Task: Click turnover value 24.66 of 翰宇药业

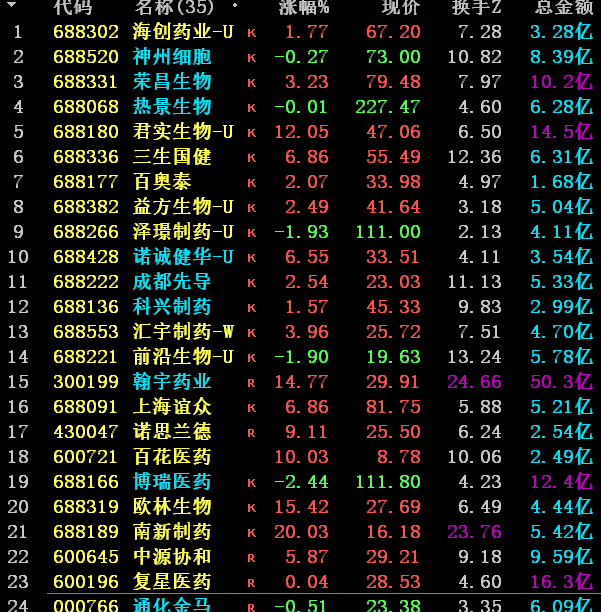Action: (x=475, y=382)
